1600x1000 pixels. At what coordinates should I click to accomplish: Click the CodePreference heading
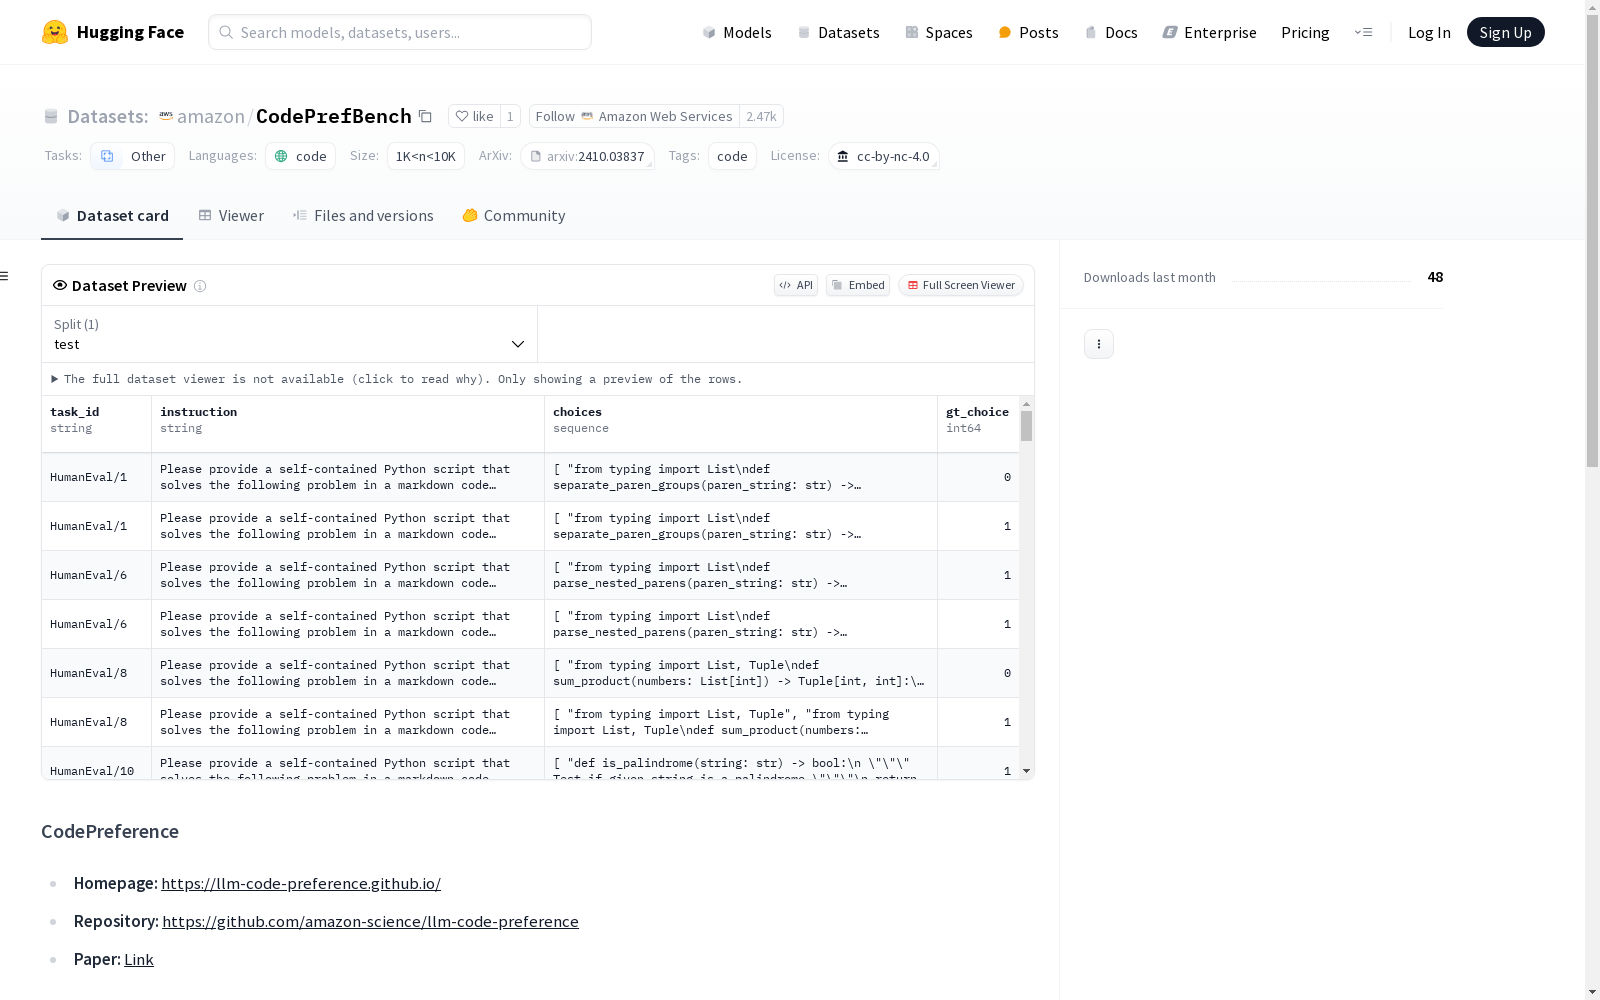click(x=110, y=831)
